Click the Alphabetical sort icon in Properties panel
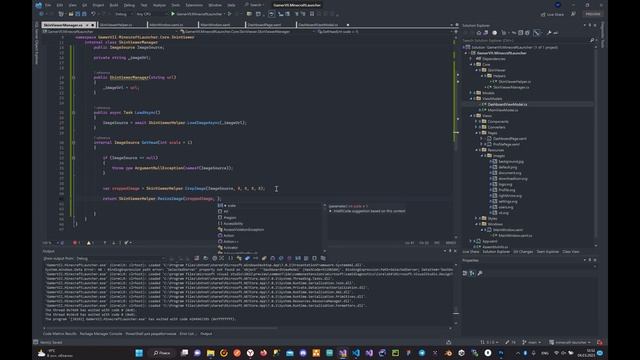This screenshot has width=640, height=360. 472,273
